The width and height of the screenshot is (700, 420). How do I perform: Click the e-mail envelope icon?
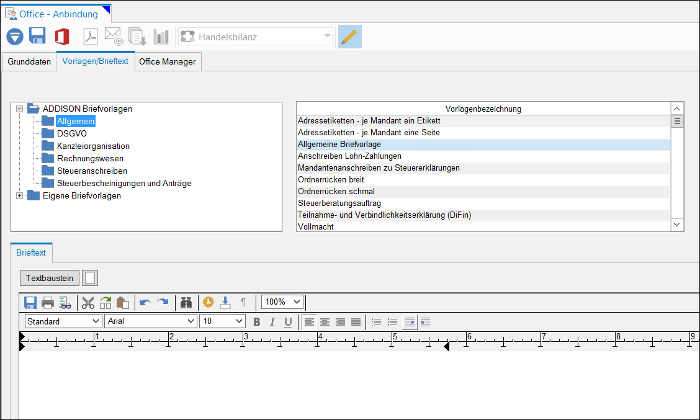coord(114,36)
